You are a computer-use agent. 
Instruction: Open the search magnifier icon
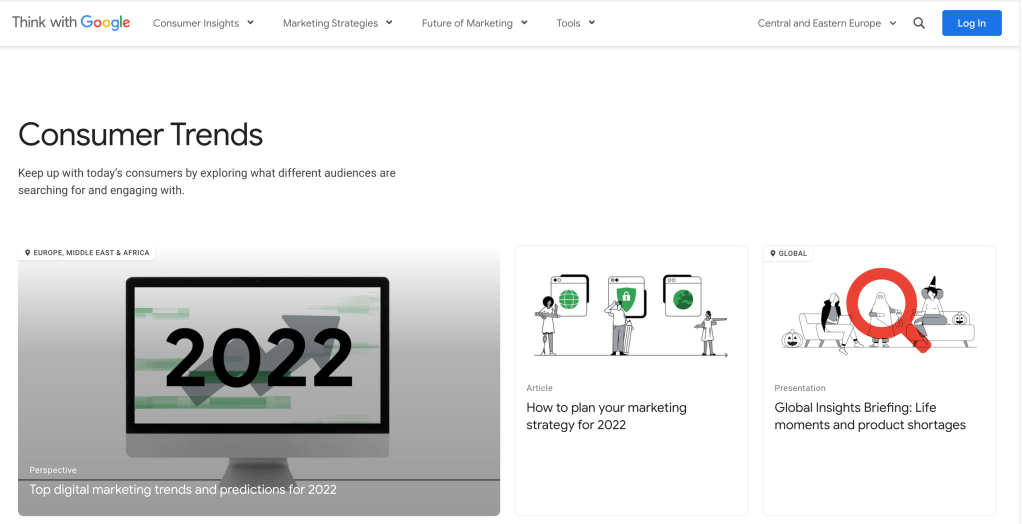click(919, 23)
